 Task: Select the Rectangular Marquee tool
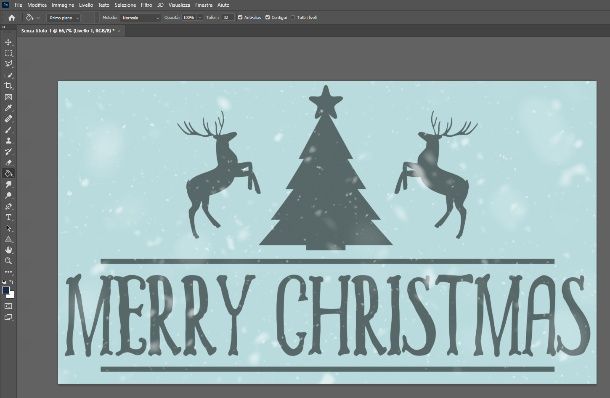click(x=9, y=53)
